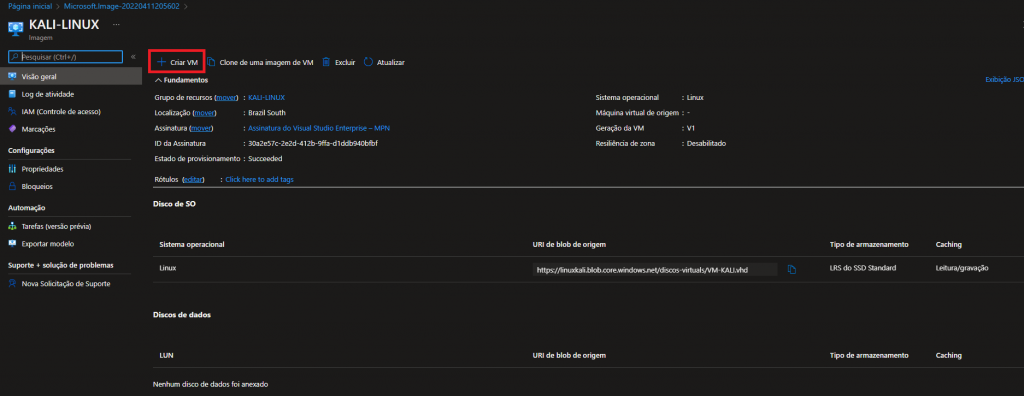
Task: Click the Atualizar refresh button
Action: pyautogui.click(x=384, y=62)
